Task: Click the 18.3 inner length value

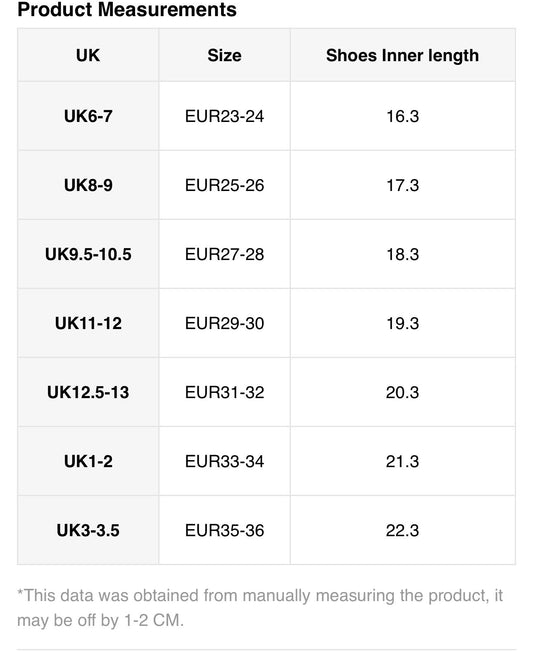Action: pyautogui.click(x=402, y=254)
